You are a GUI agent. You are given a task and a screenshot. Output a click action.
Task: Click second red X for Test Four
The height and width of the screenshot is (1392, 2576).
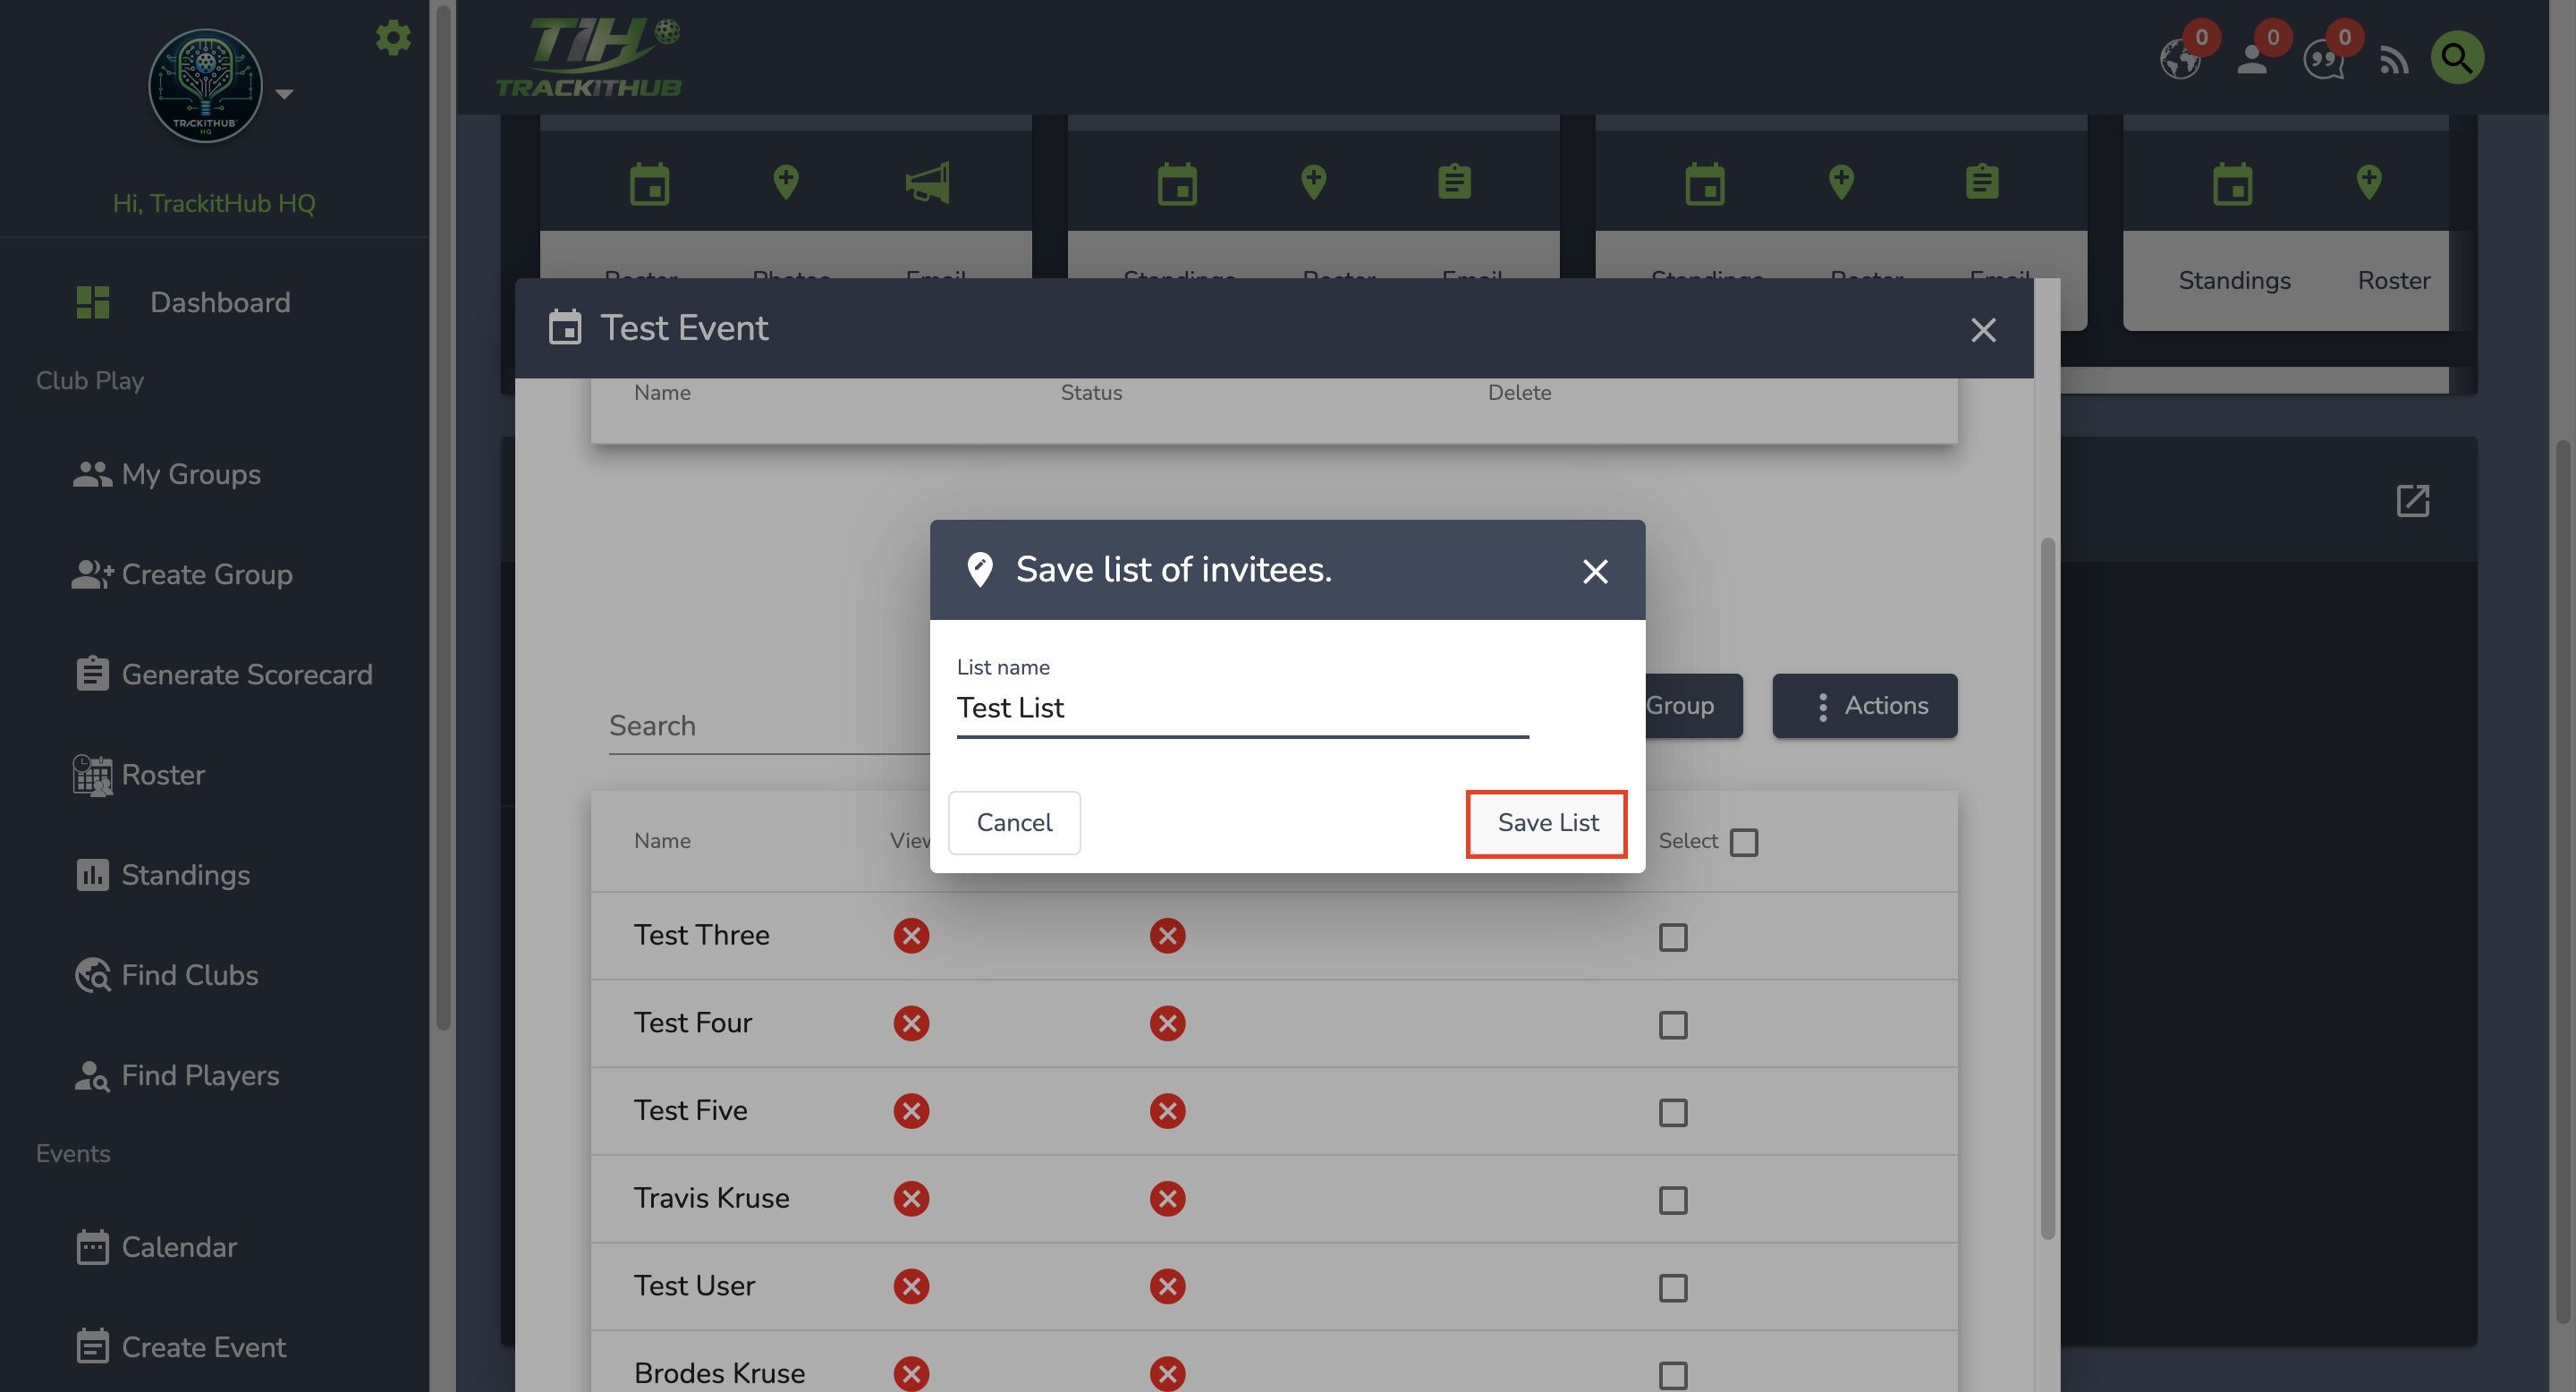click(x=1167, y=1023)
